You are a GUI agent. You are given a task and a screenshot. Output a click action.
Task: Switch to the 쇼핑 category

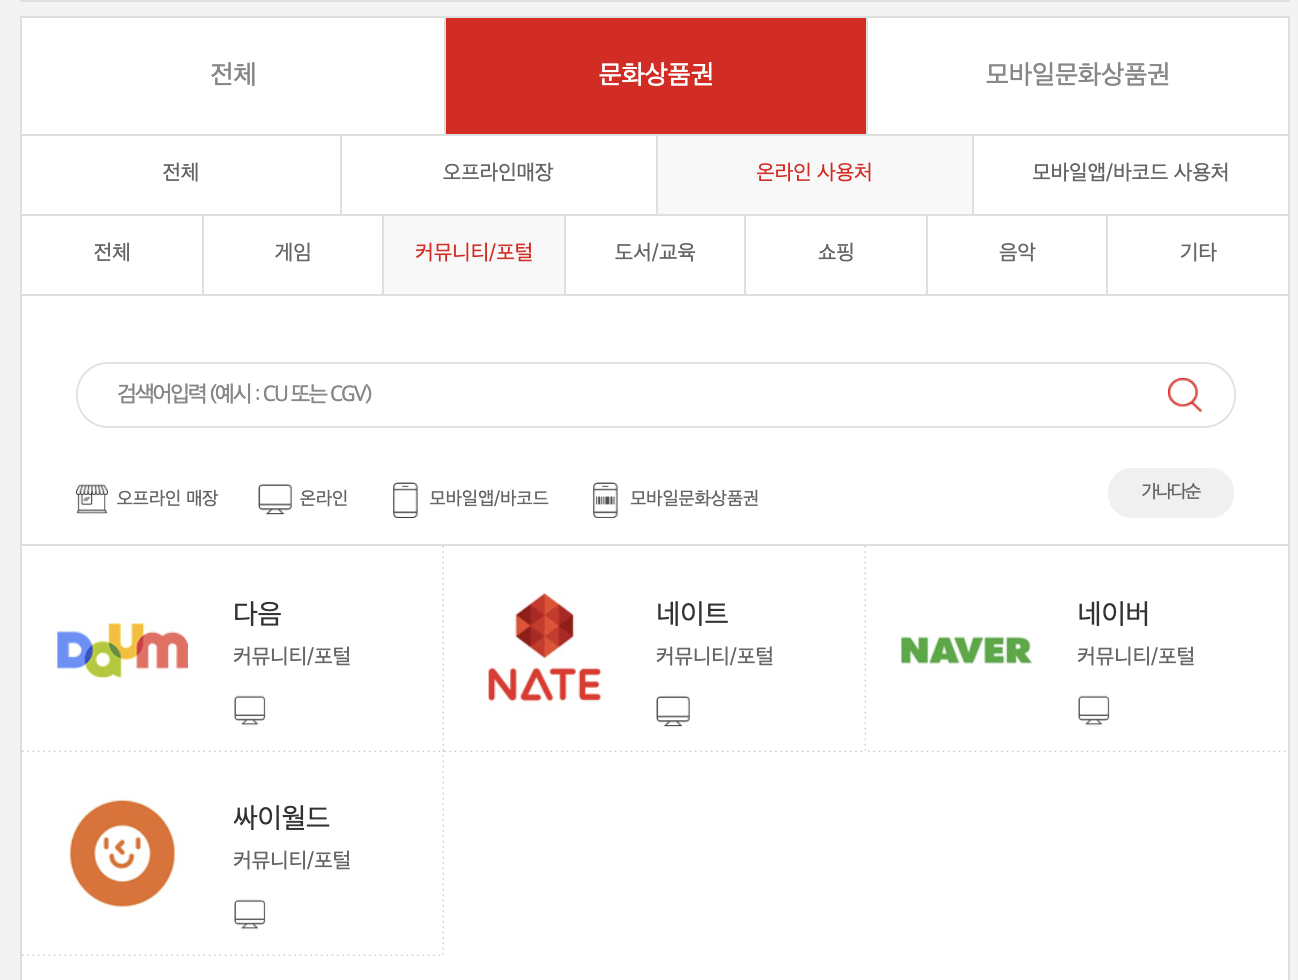[835, 254]
